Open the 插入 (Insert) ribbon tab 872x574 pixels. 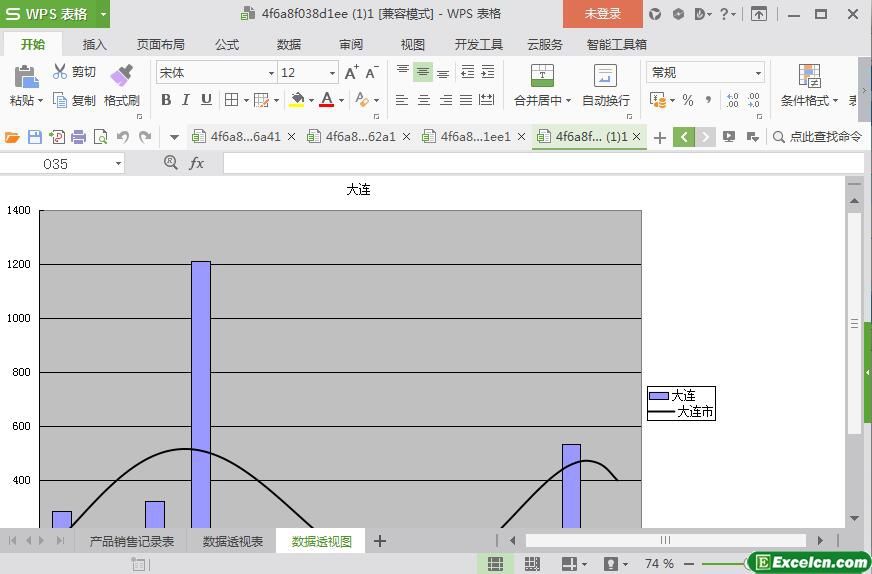94,44
